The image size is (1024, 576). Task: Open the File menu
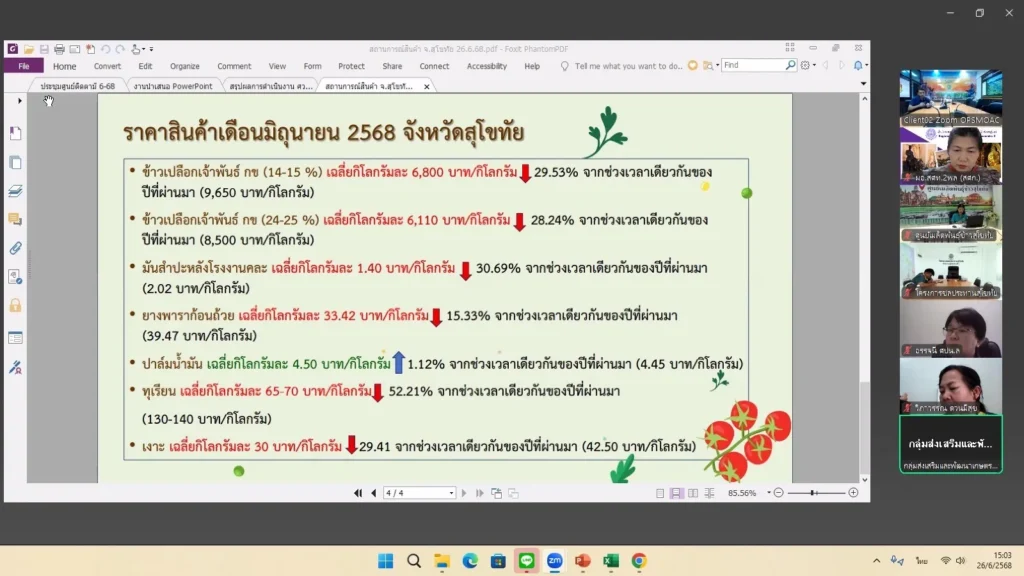(24, 66)
